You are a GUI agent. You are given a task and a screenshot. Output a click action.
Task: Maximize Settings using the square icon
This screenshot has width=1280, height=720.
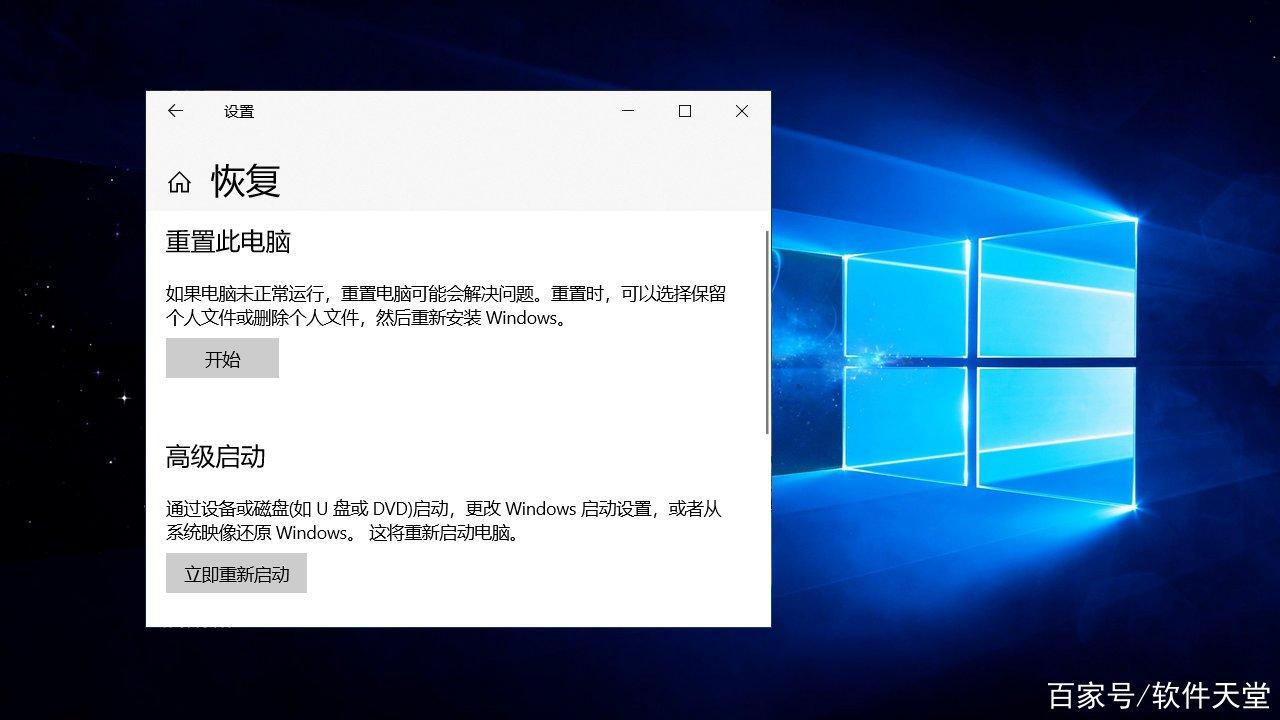[685, 111]
